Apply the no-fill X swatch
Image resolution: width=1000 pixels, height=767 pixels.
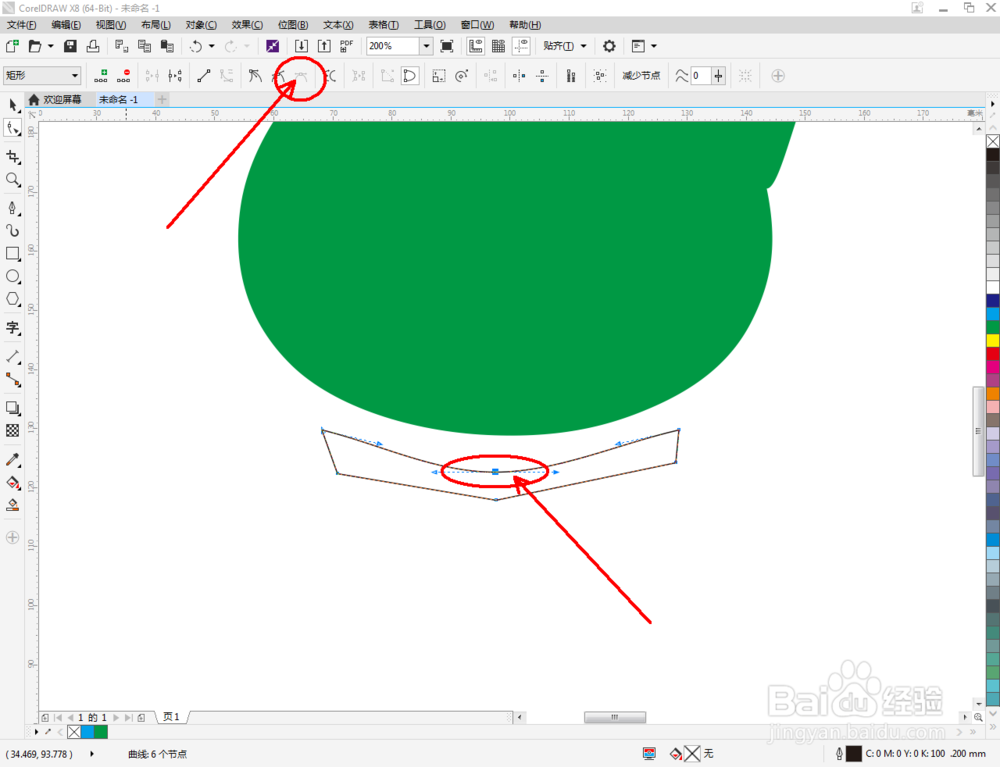(993, 142)
